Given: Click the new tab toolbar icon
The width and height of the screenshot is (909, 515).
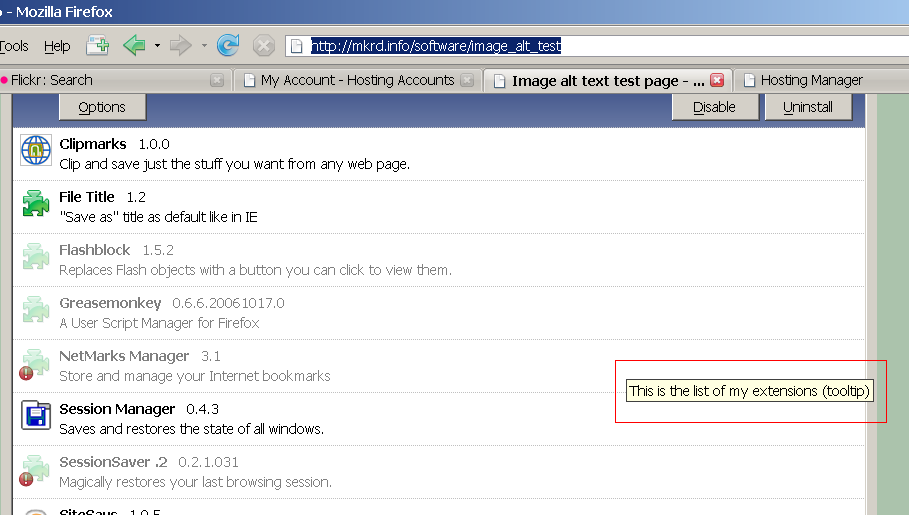Looking at the screenshot, I should [97, 45].
